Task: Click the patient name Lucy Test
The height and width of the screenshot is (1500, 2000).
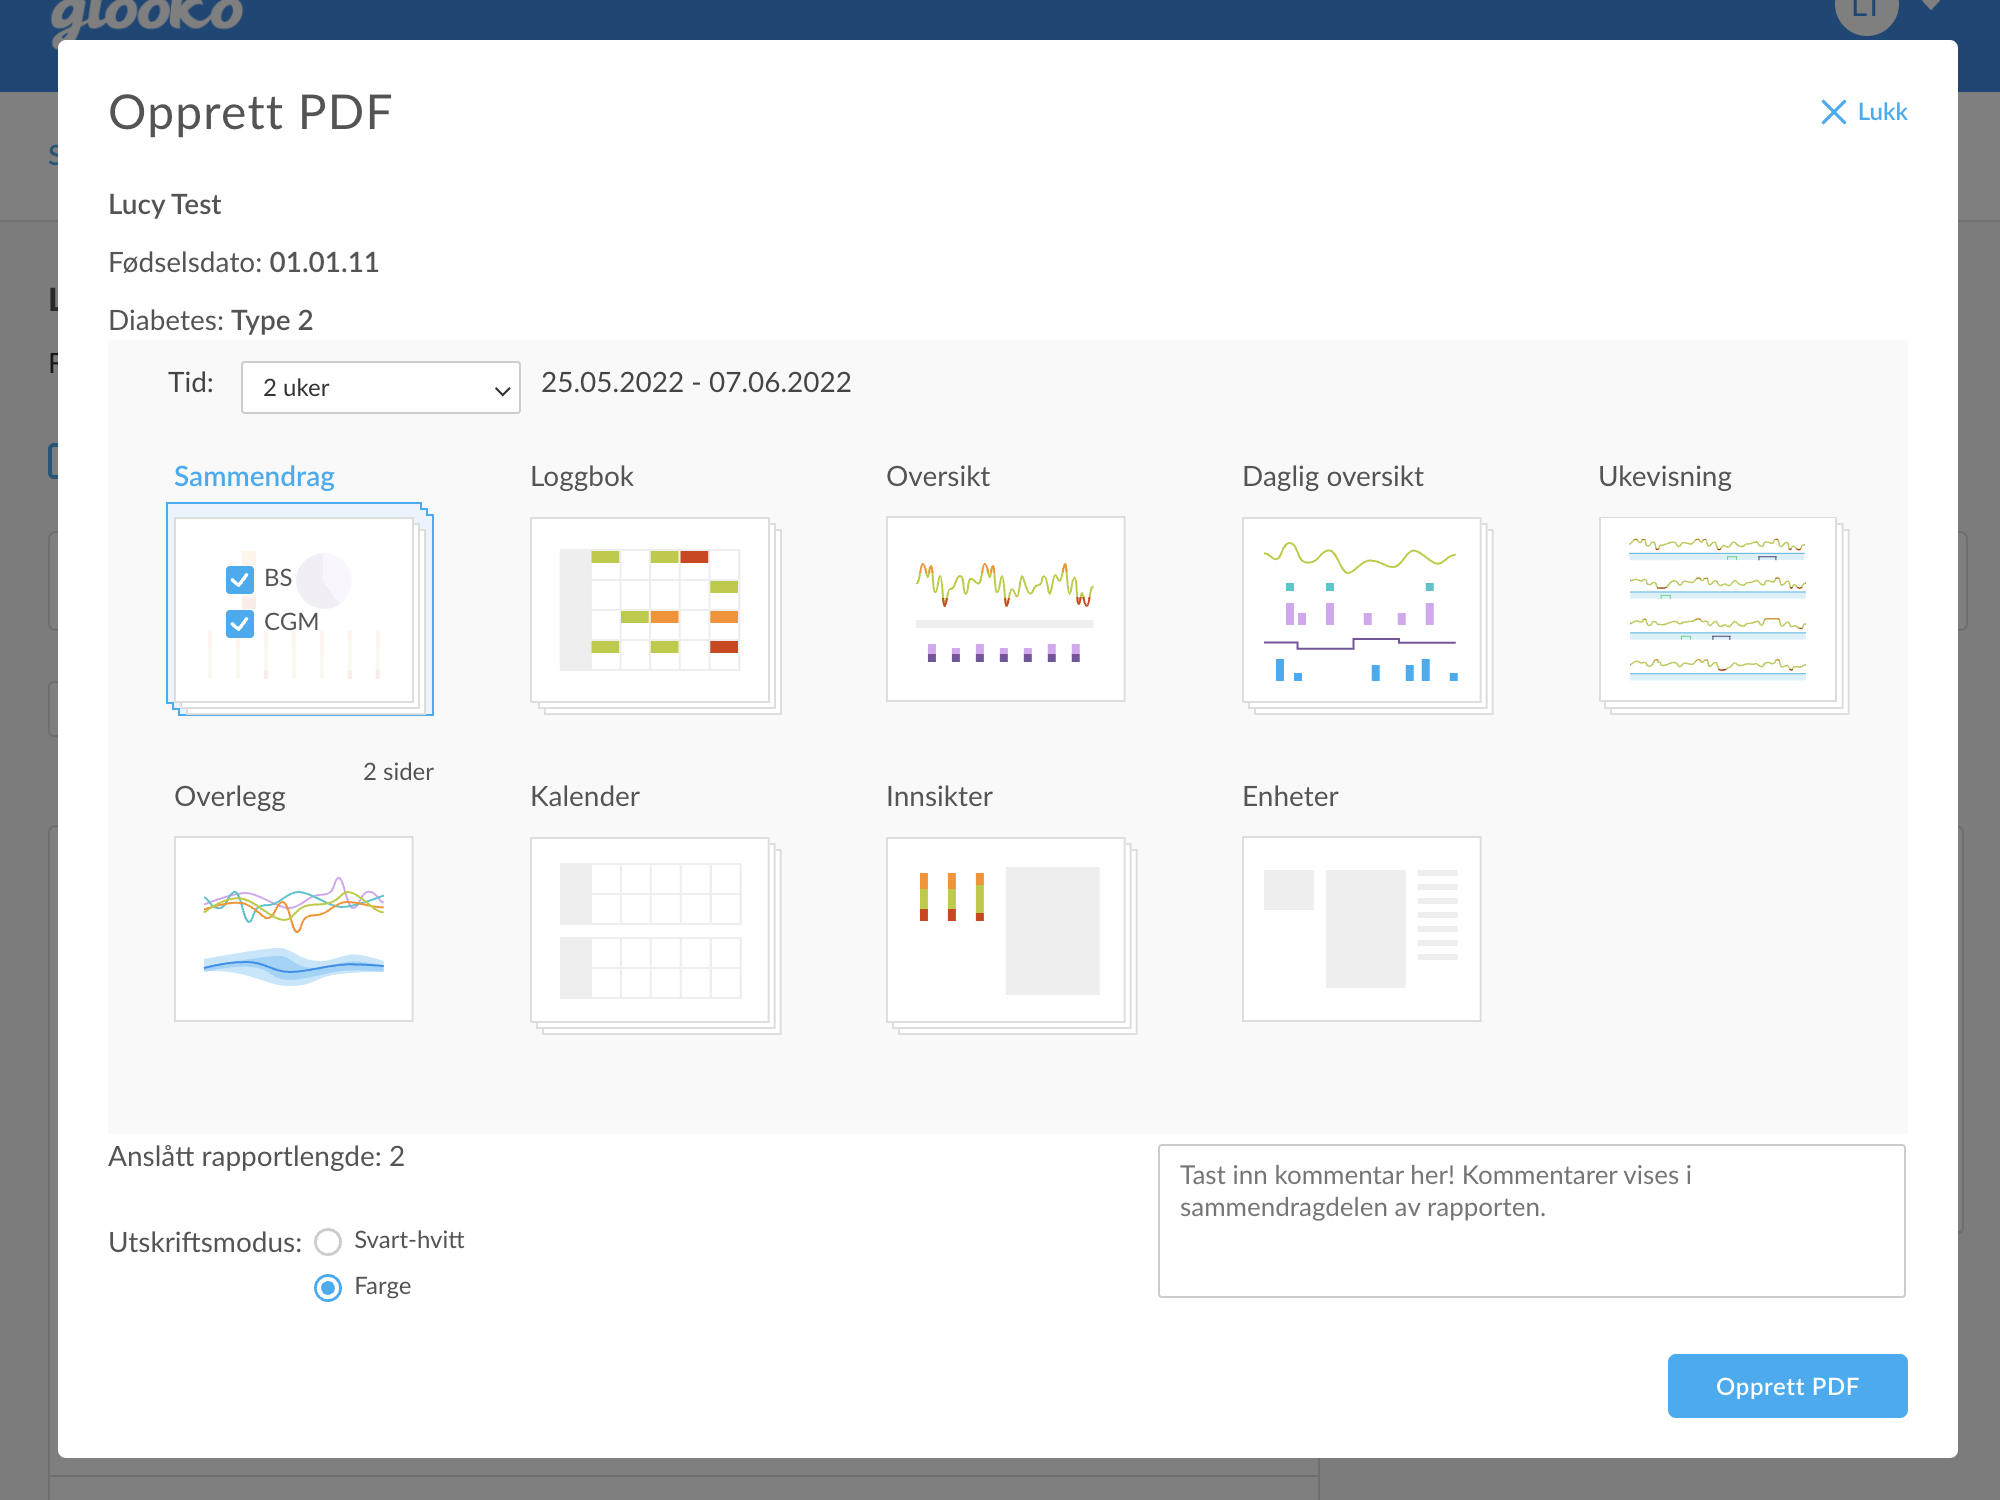Action: coord(165,204)
